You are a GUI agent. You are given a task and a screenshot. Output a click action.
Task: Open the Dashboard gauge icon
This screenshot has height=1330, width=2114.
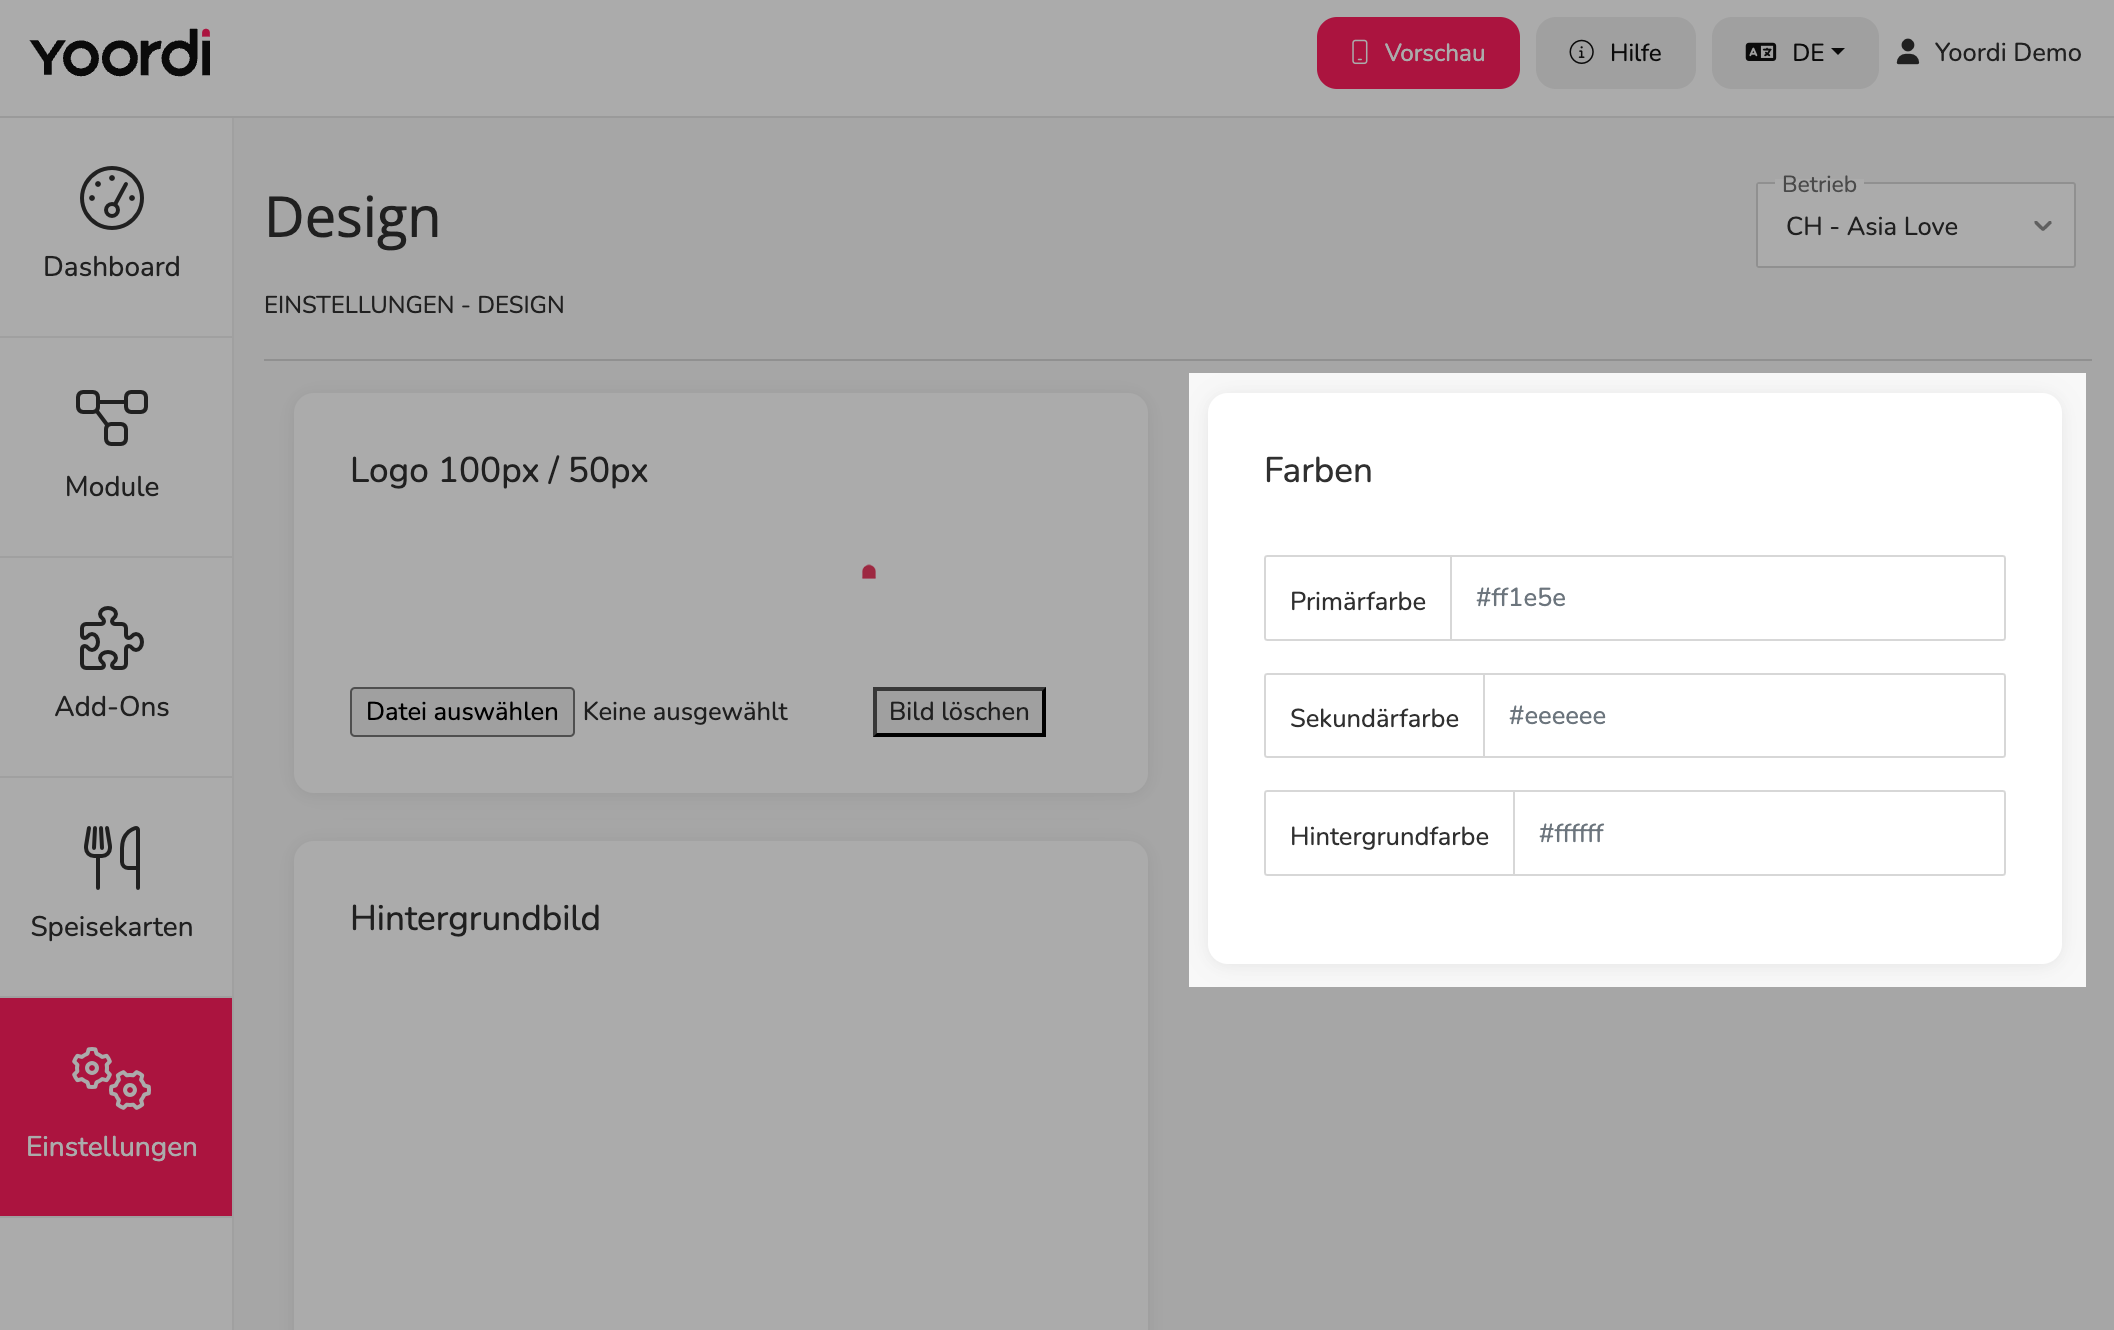tap(112, 198)
